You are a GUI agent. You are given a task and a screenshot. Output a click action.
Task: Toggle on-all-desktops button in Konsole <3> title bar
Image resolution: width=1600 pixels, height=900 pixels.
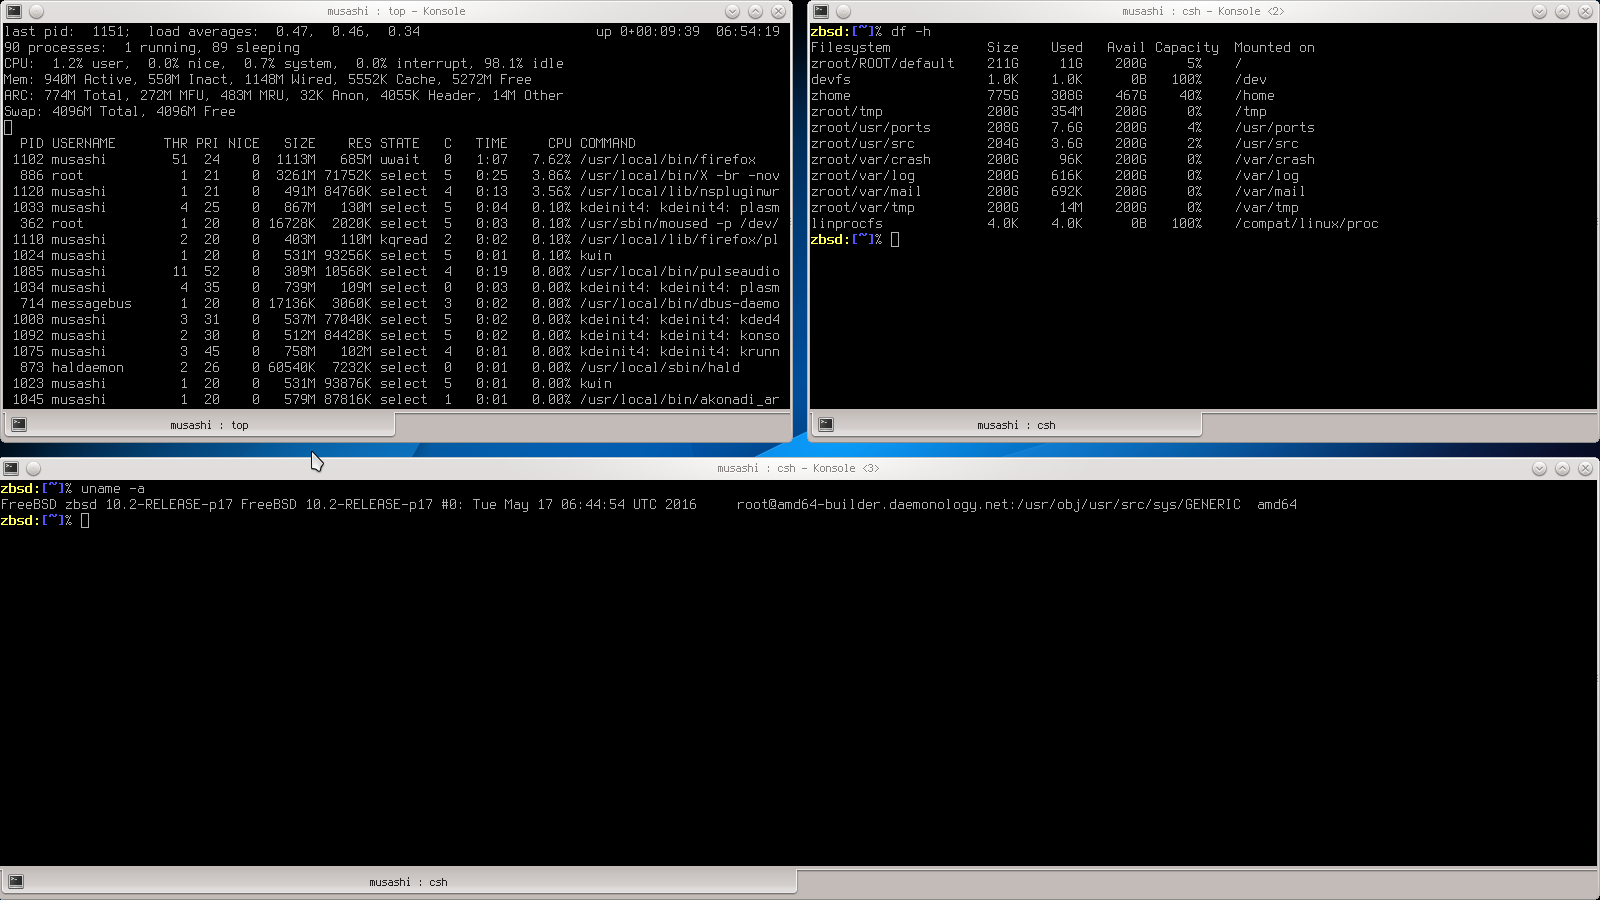[33, 468]
